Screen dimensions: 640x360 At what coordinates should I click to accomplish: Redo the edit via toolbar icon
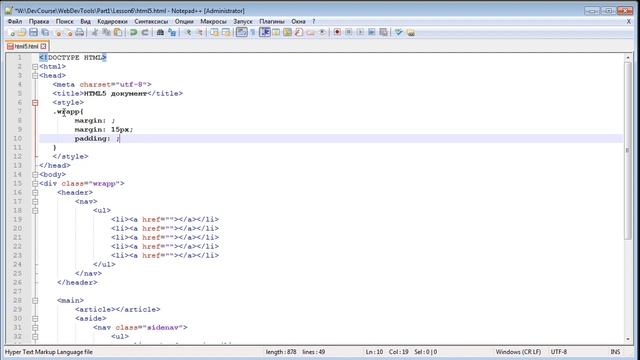click(x=144, y=32)
